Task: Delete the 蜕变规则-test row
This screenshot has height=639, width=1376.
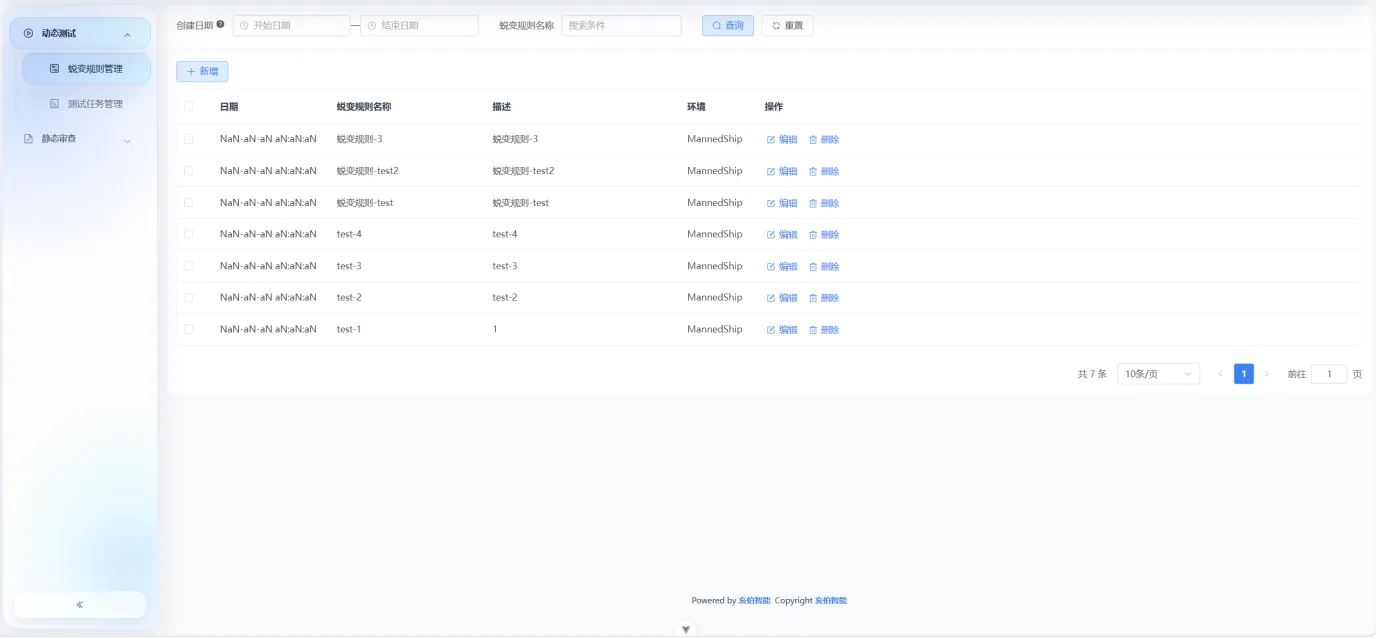Action: (x=824, y=203)
